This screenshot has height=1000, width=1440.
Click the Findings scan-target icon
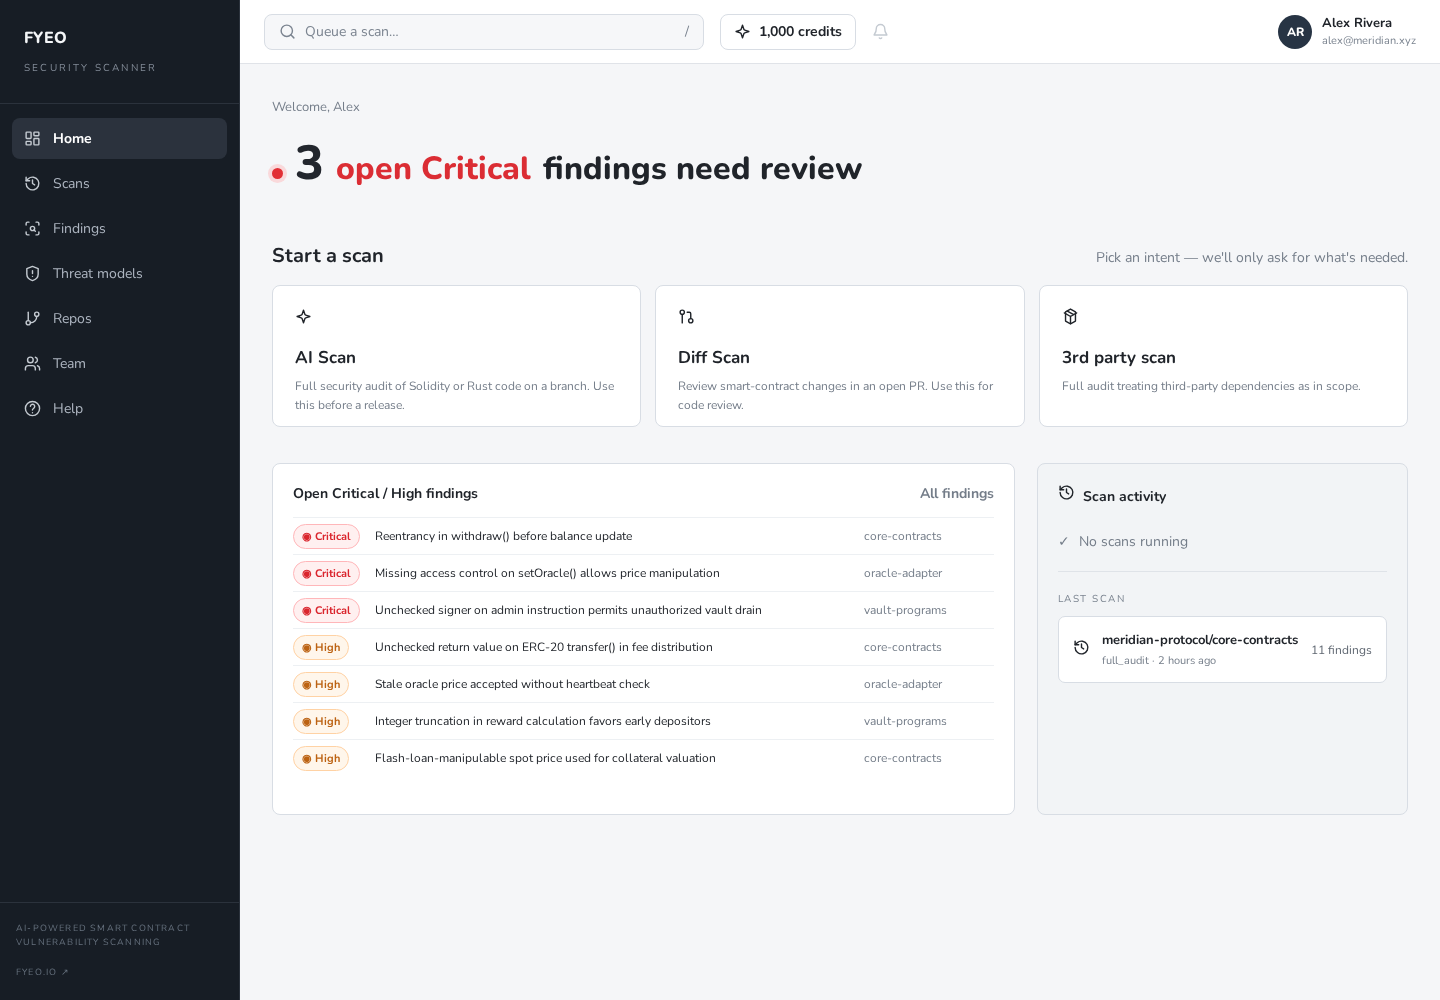tap(32, 228)
